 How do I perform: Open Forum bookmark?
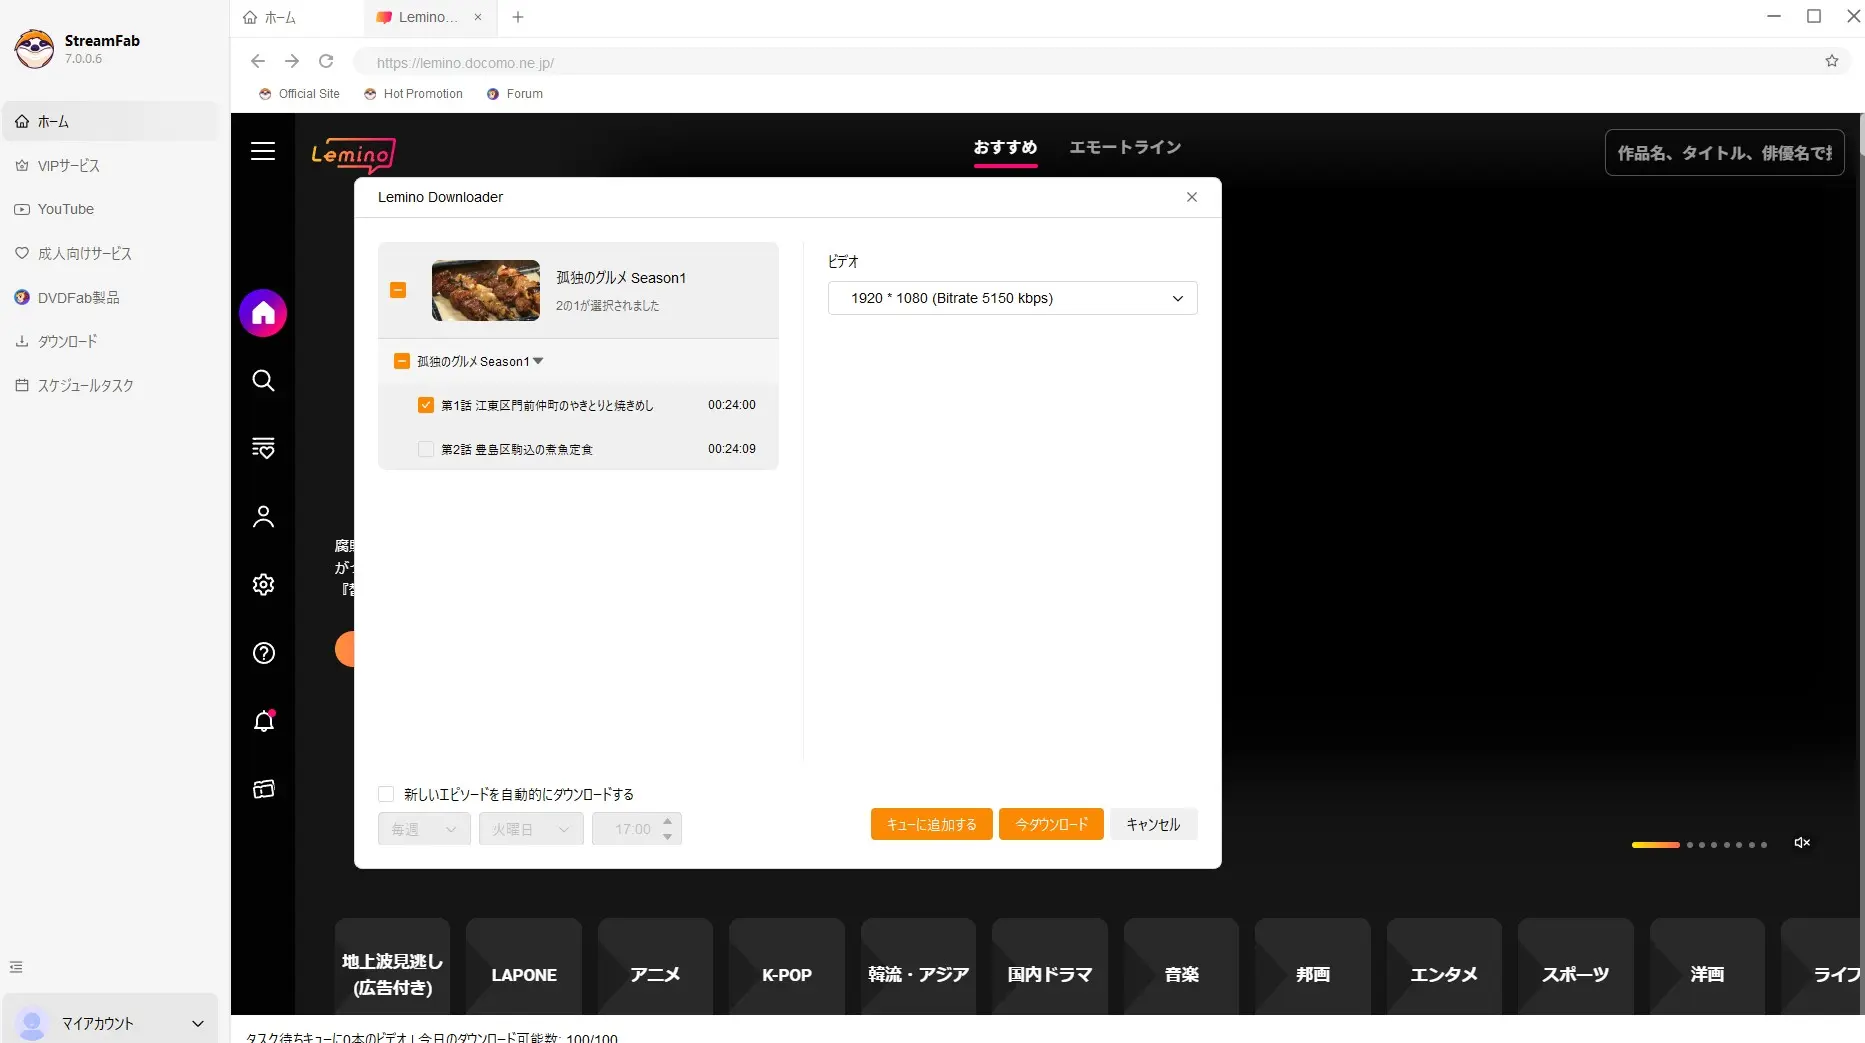[x=514, y=94]
